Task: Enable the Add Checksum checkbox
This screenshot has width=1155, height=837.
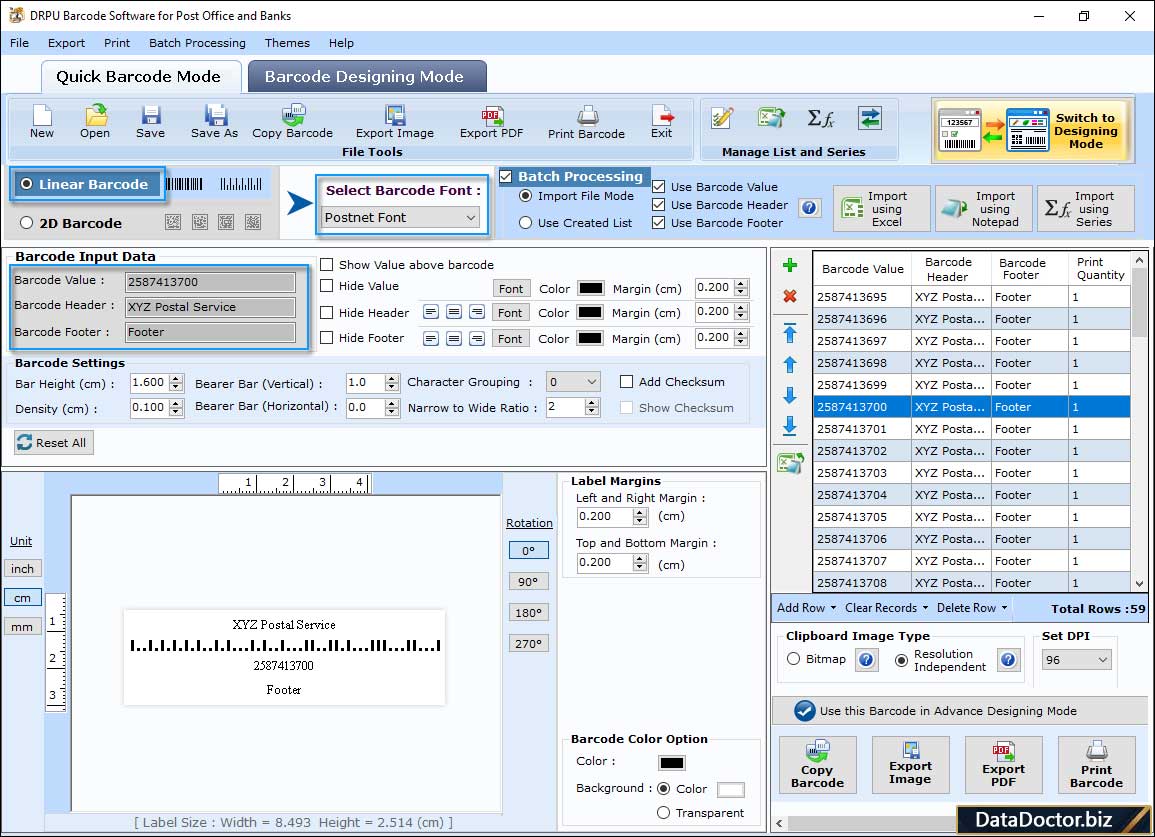Action: coord(626,382)
